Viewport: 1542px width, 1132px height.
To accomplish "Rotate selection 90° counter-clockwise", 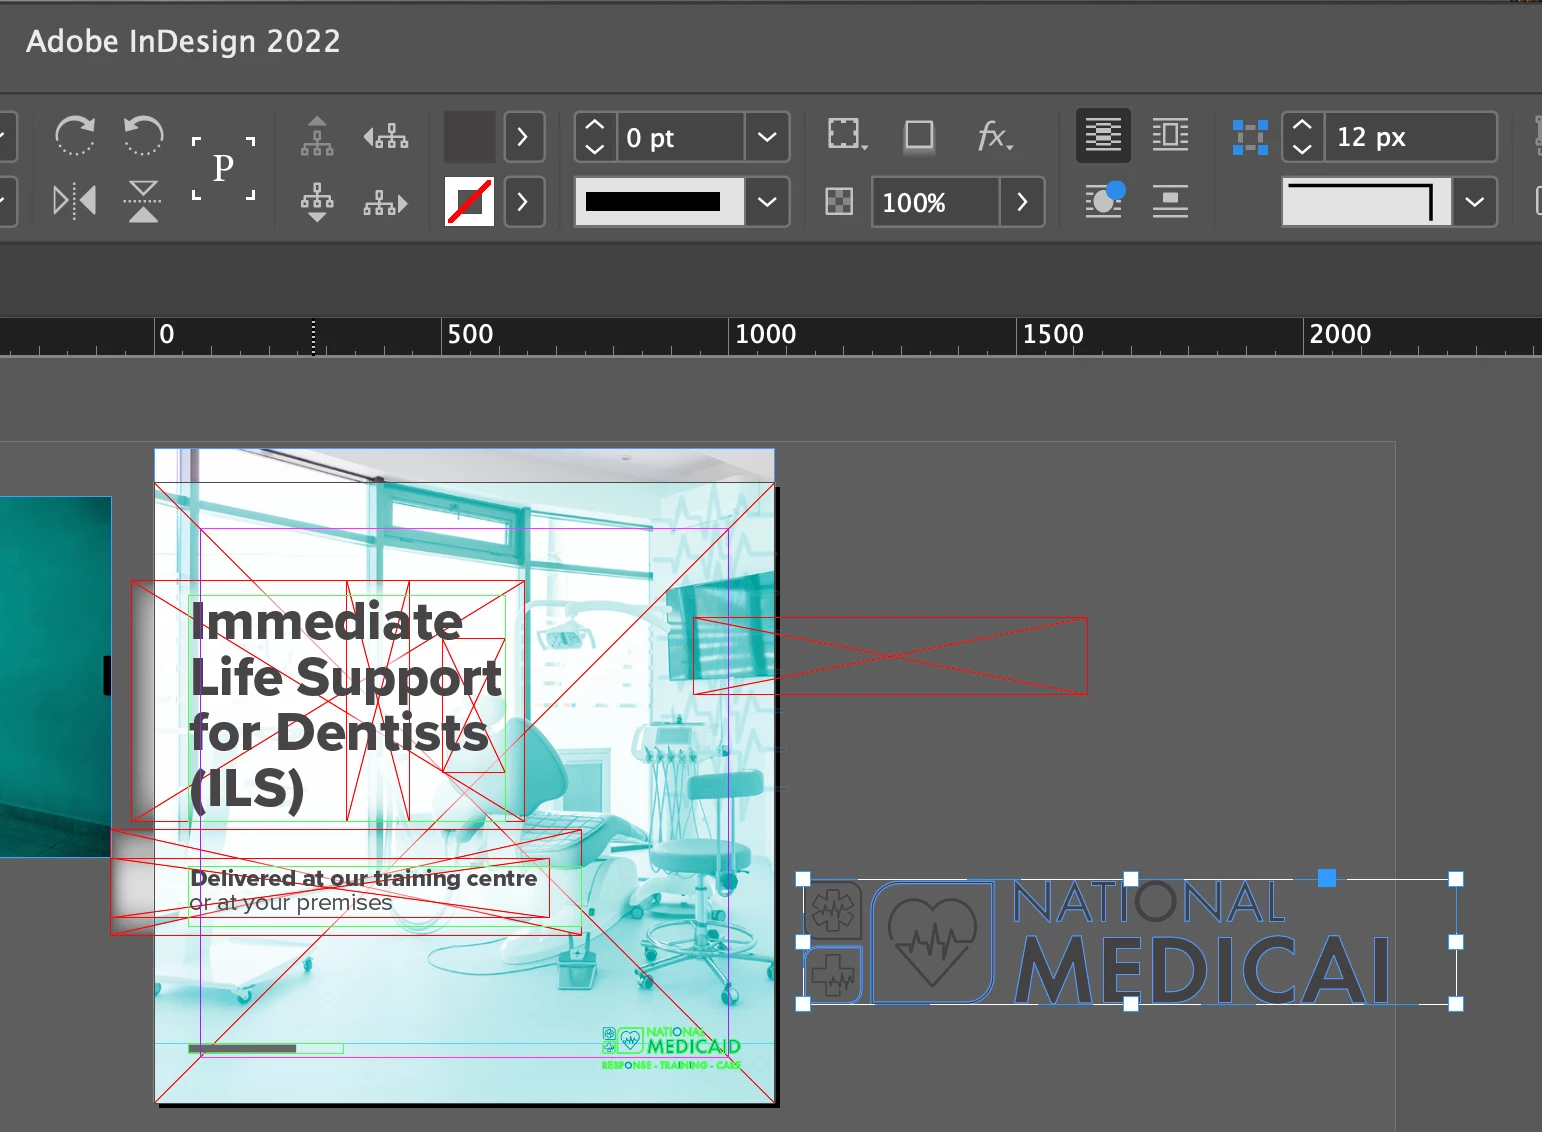I will 143,136.
